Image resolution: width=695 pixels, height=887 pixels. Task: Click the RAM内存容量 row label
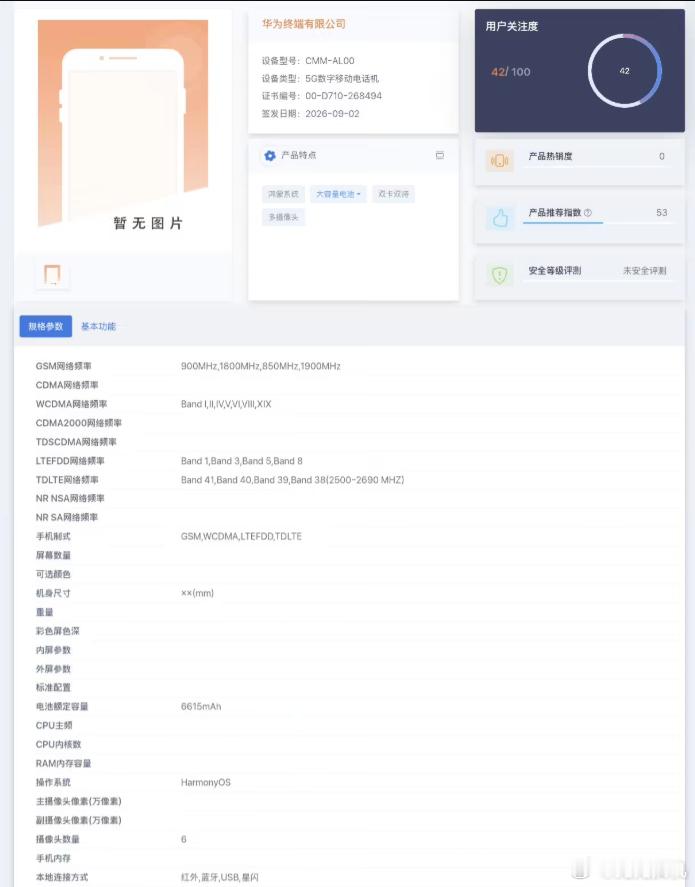[x=63, y=764]
